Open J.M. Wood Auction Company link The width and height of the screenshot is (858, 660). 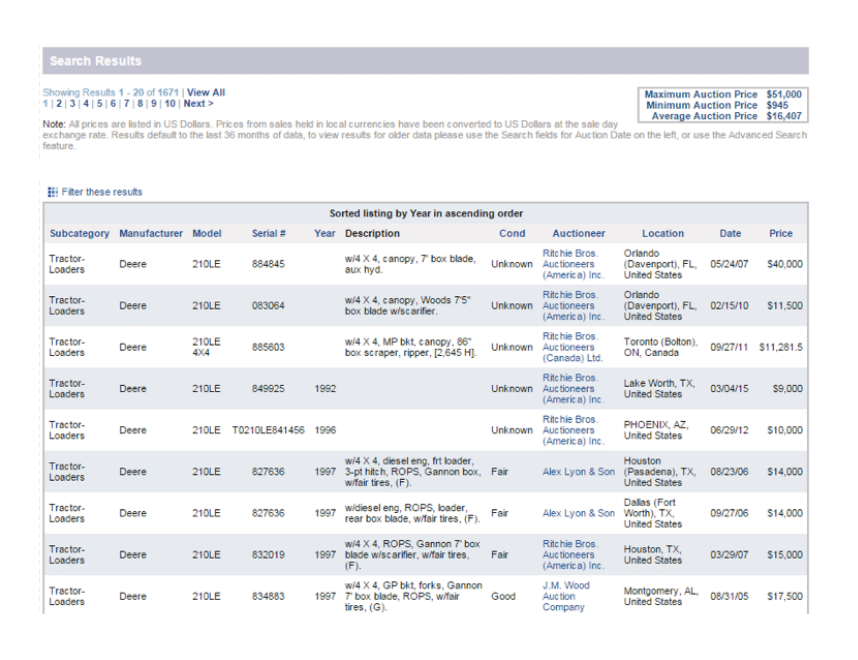566,596
